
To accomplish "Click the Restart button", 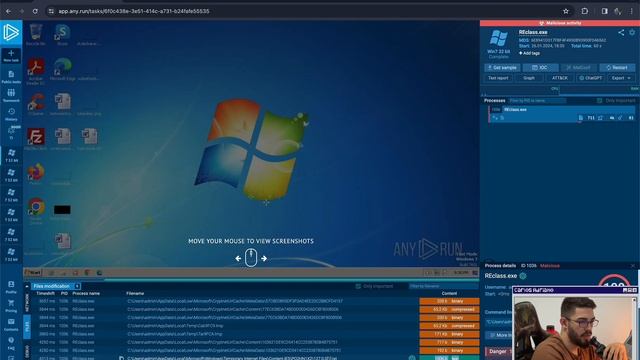I will pyautogui.click(x=617, y=68).
